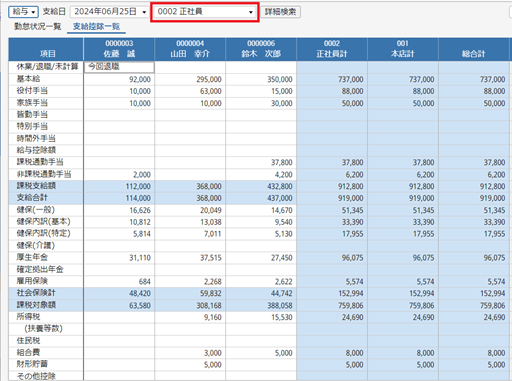Select the 社会保険計 row label
The height and width of the screenshot is (381, 512).
(x=36, y=293)
